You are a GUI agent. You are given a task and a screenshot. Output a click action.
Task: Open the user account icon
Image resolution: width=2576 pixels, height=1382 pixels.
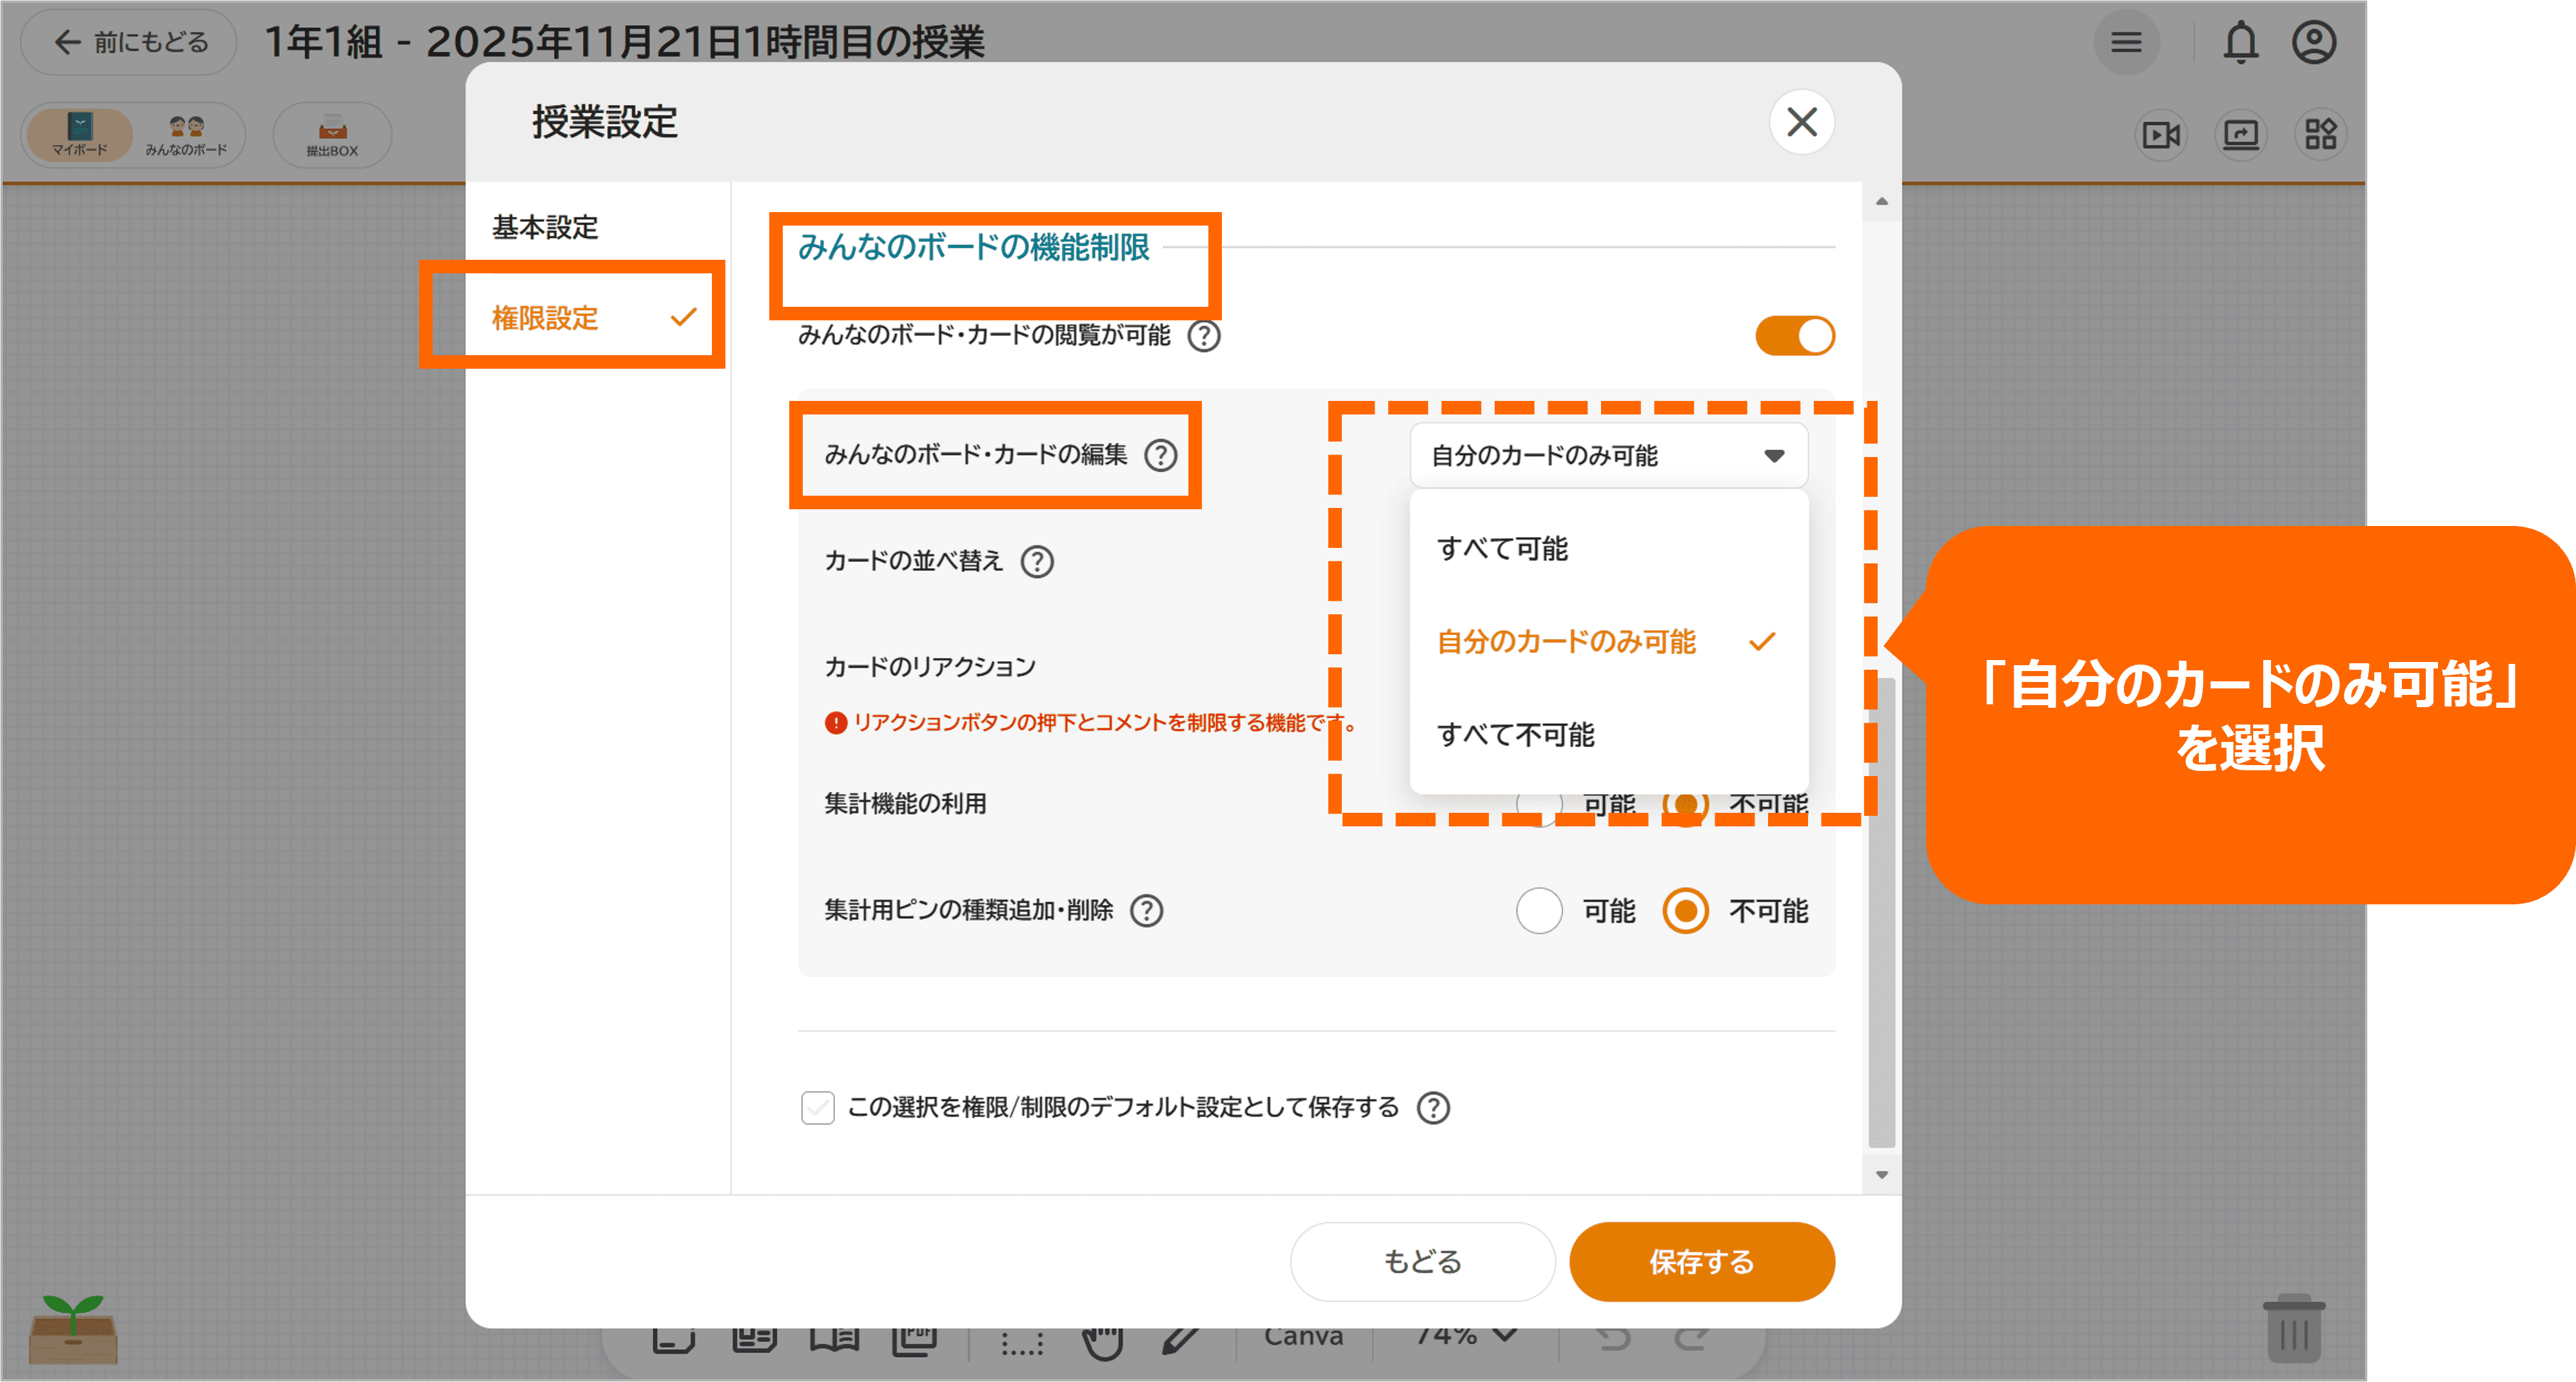tap(2313, 43)
